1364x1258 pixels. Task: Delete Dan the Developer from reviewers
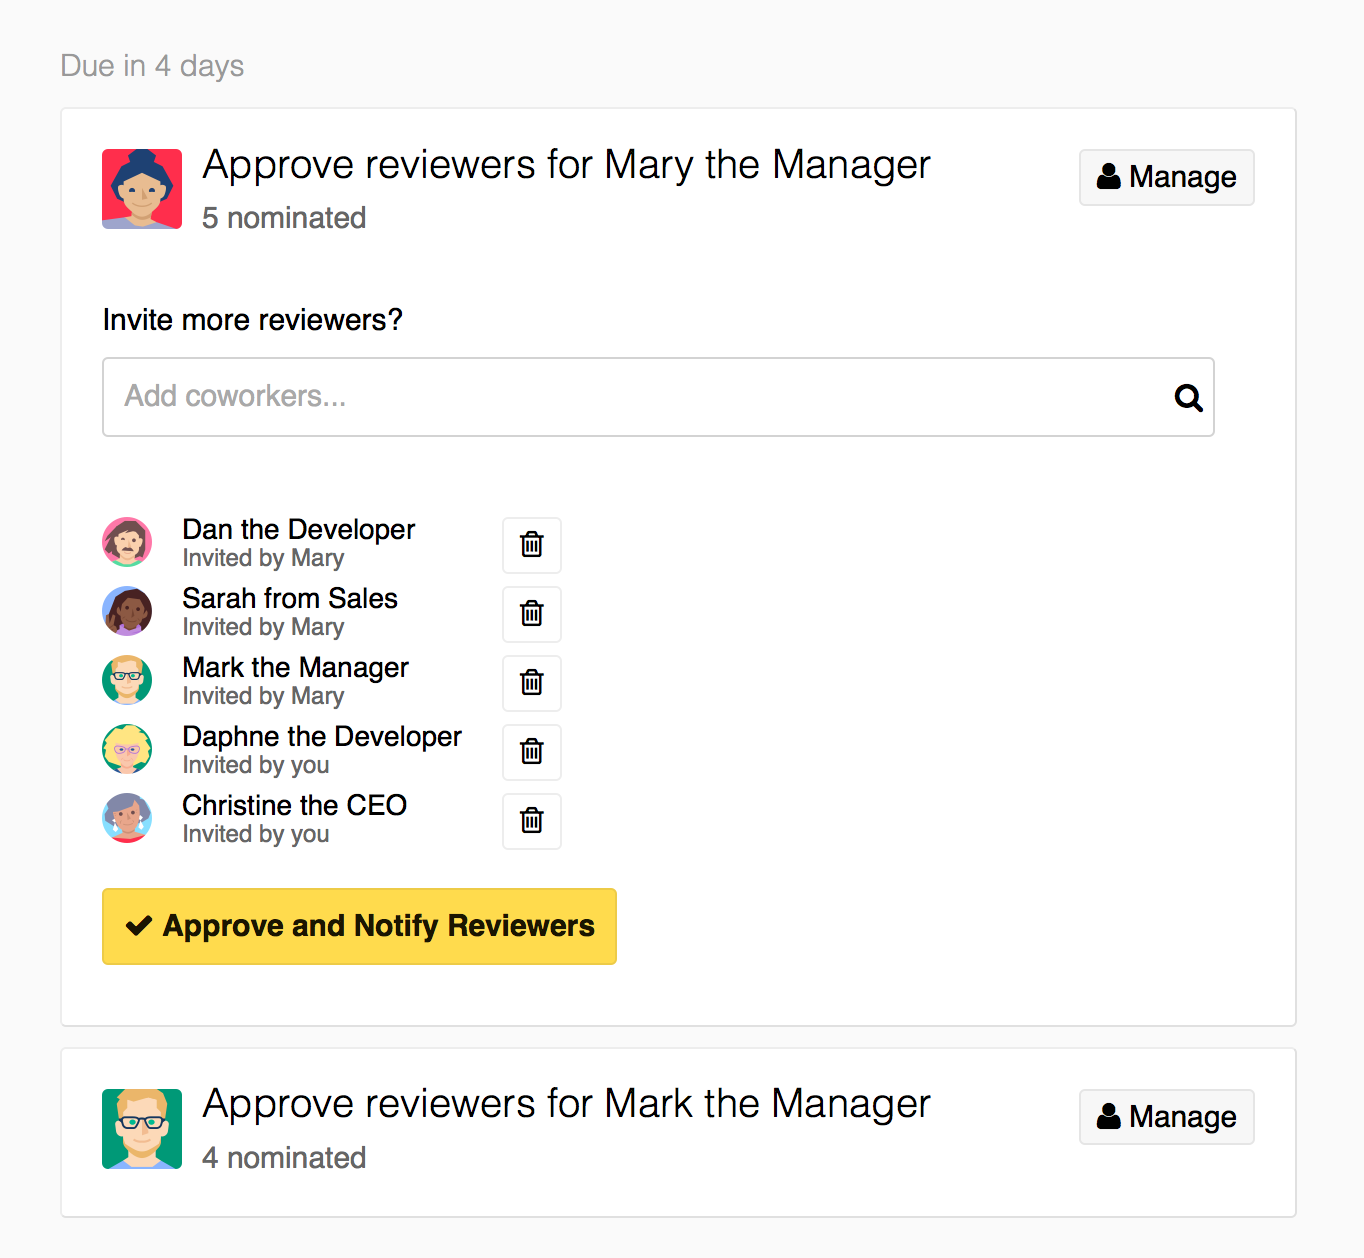click(x=531, y=545)
